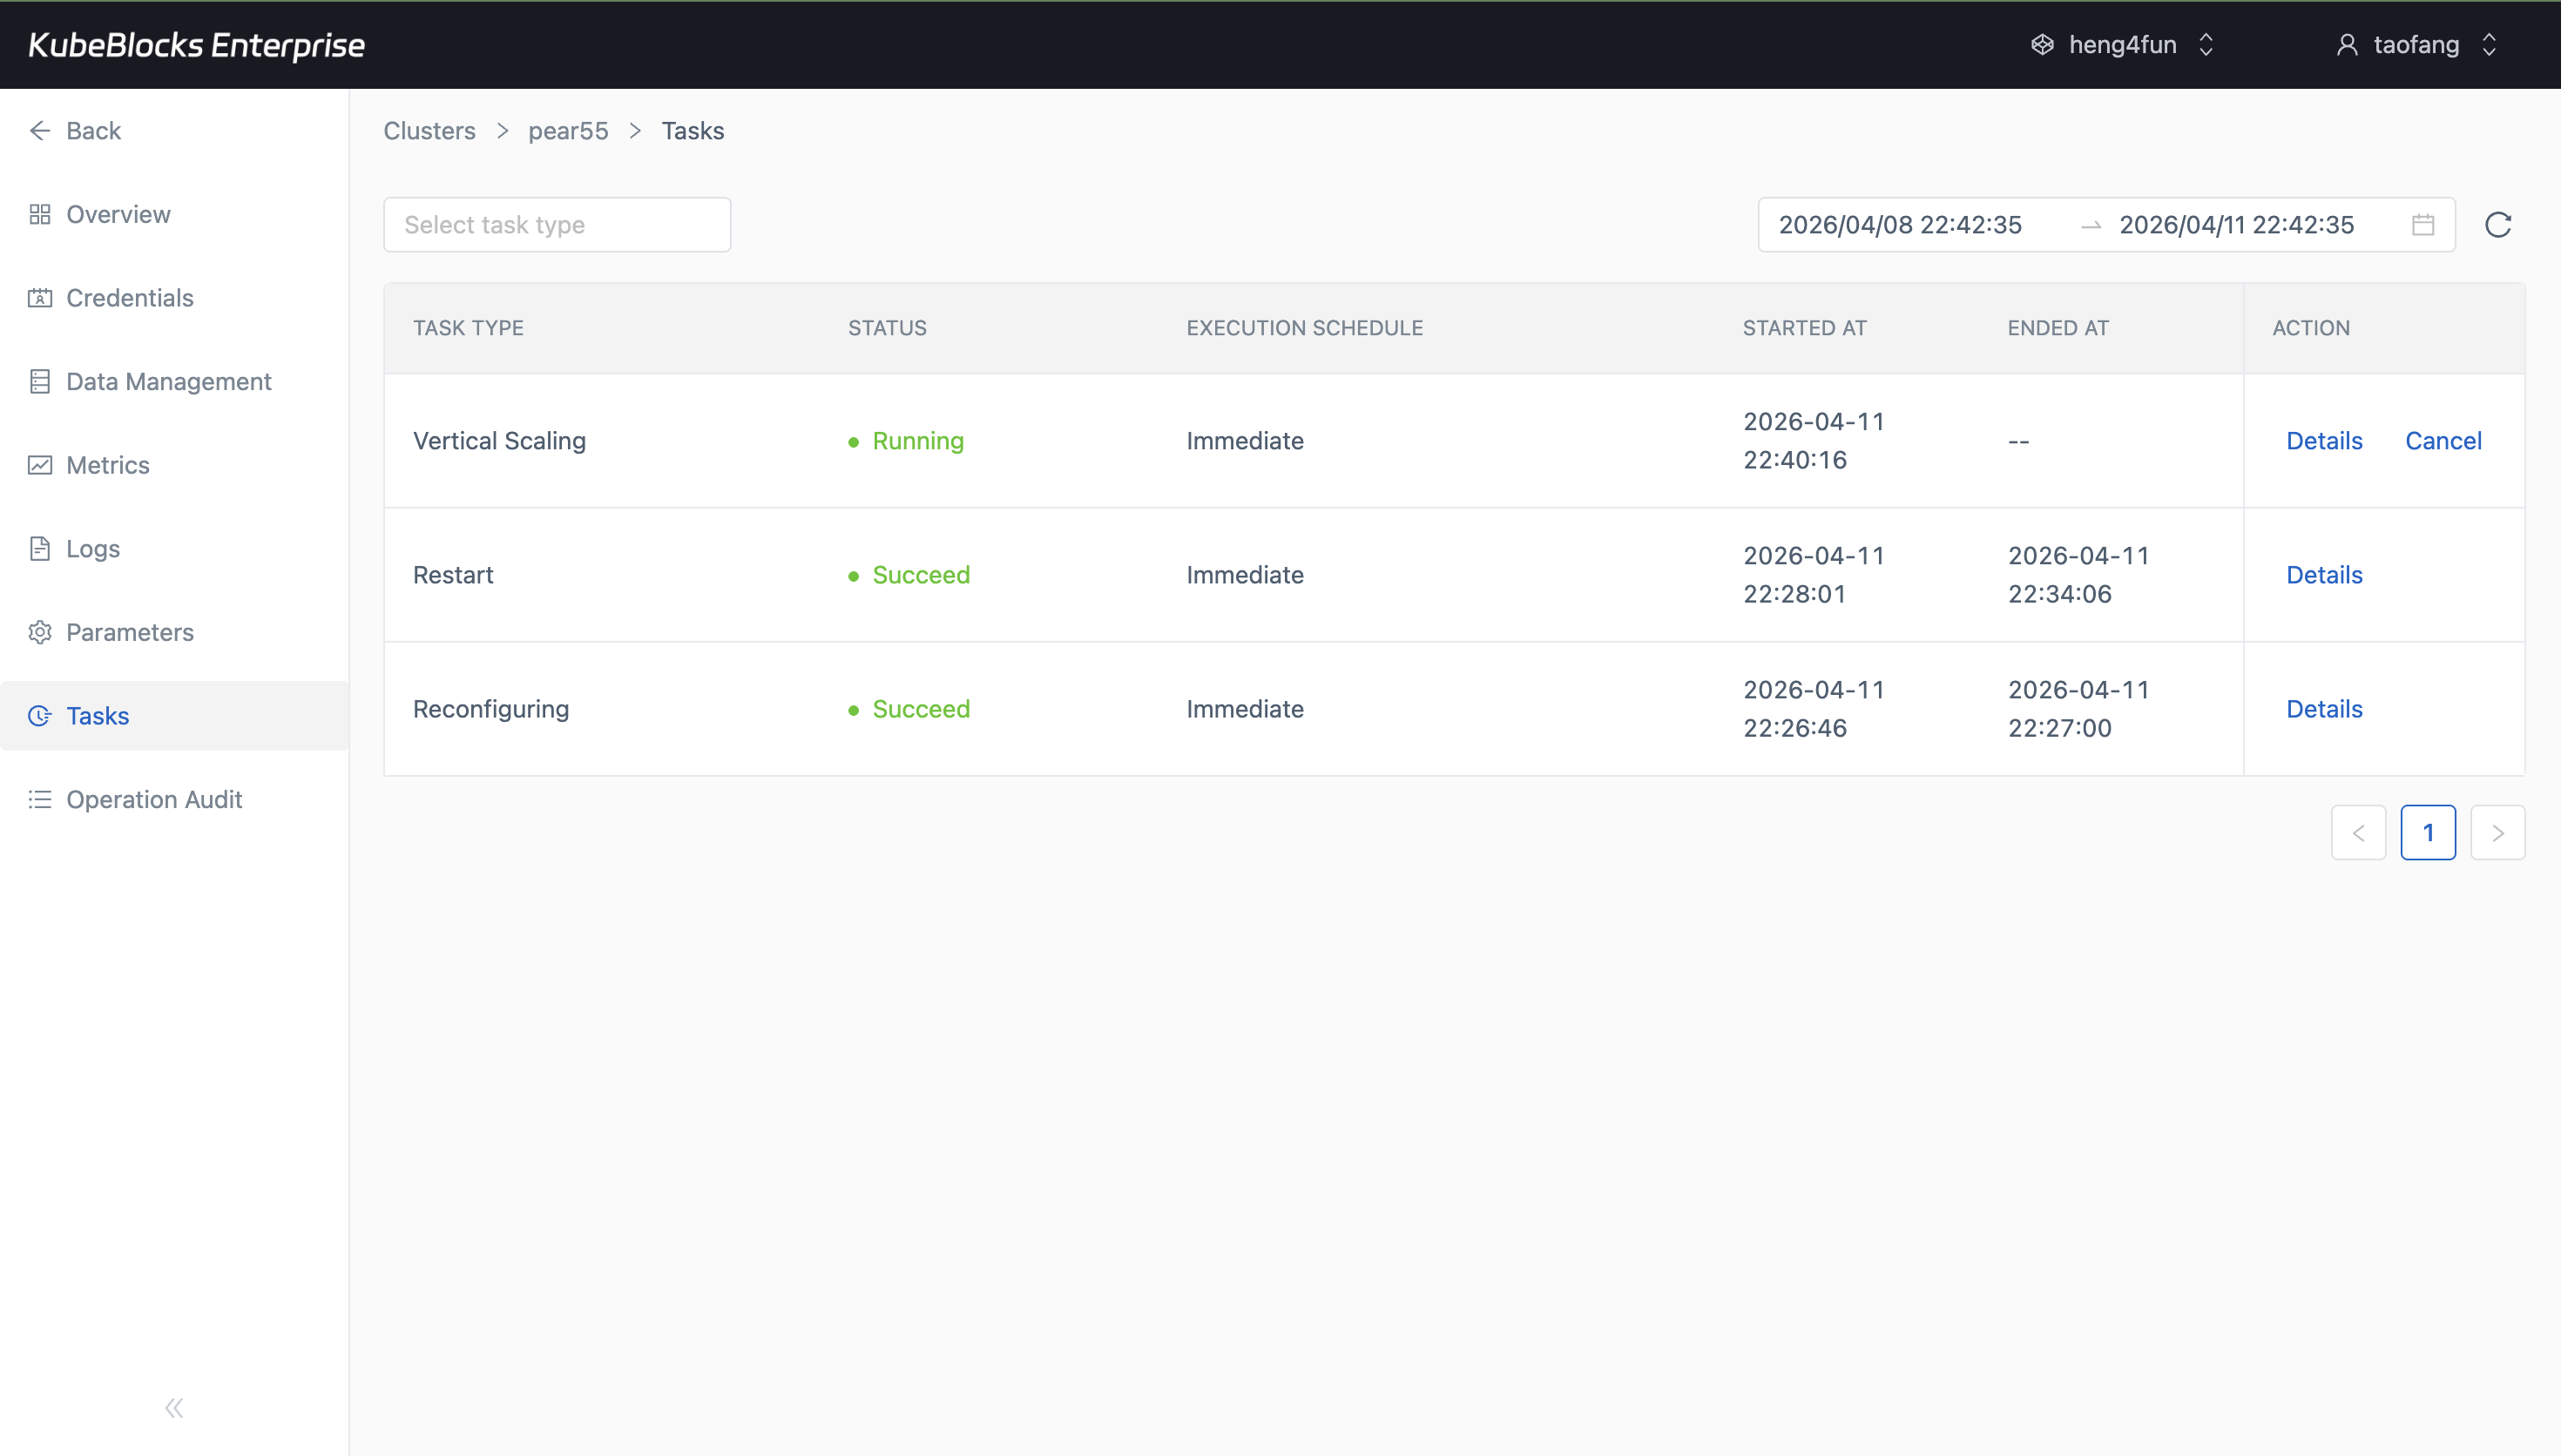This screenshot has height=1456, width=2561.
Task: Go back using the Back arrow
Action: click(40, 130)
